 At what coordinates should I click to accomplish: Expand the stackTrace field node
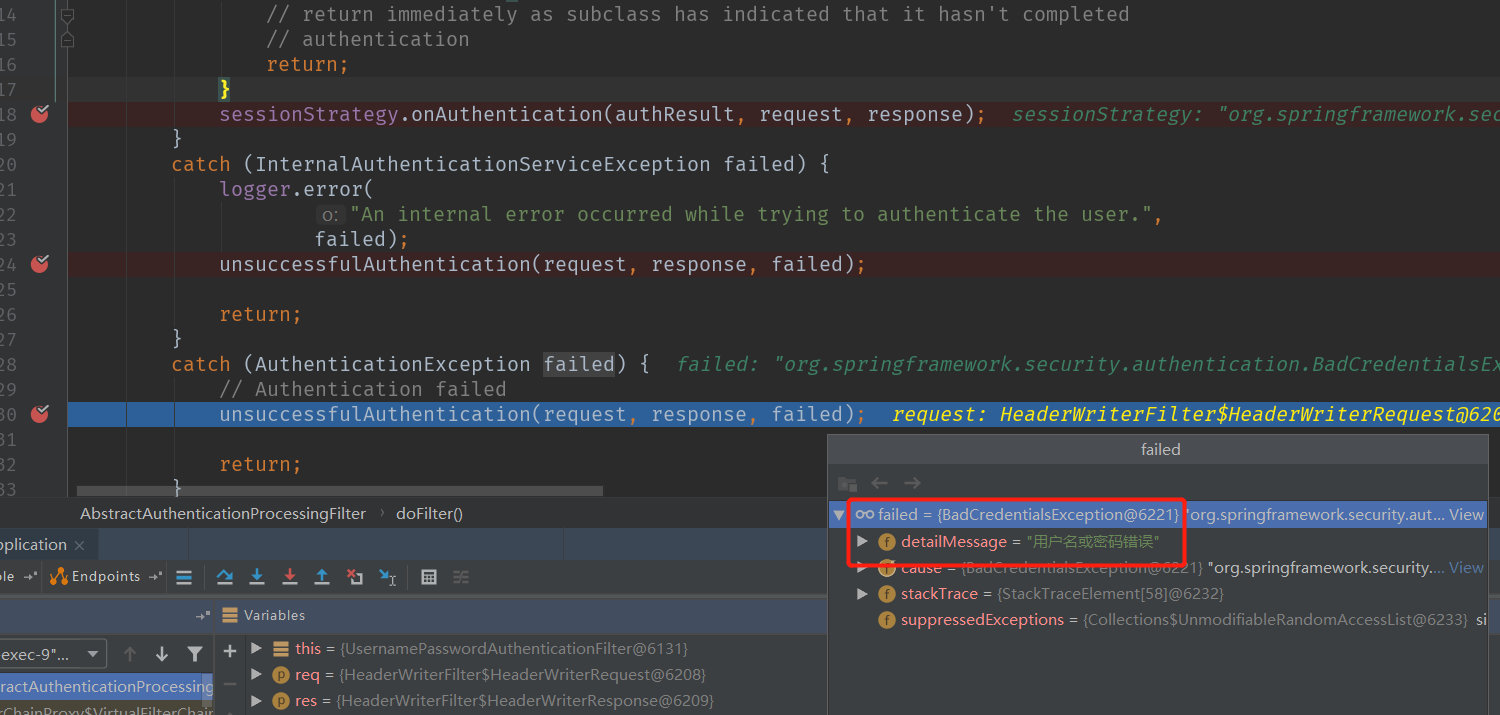863,594
